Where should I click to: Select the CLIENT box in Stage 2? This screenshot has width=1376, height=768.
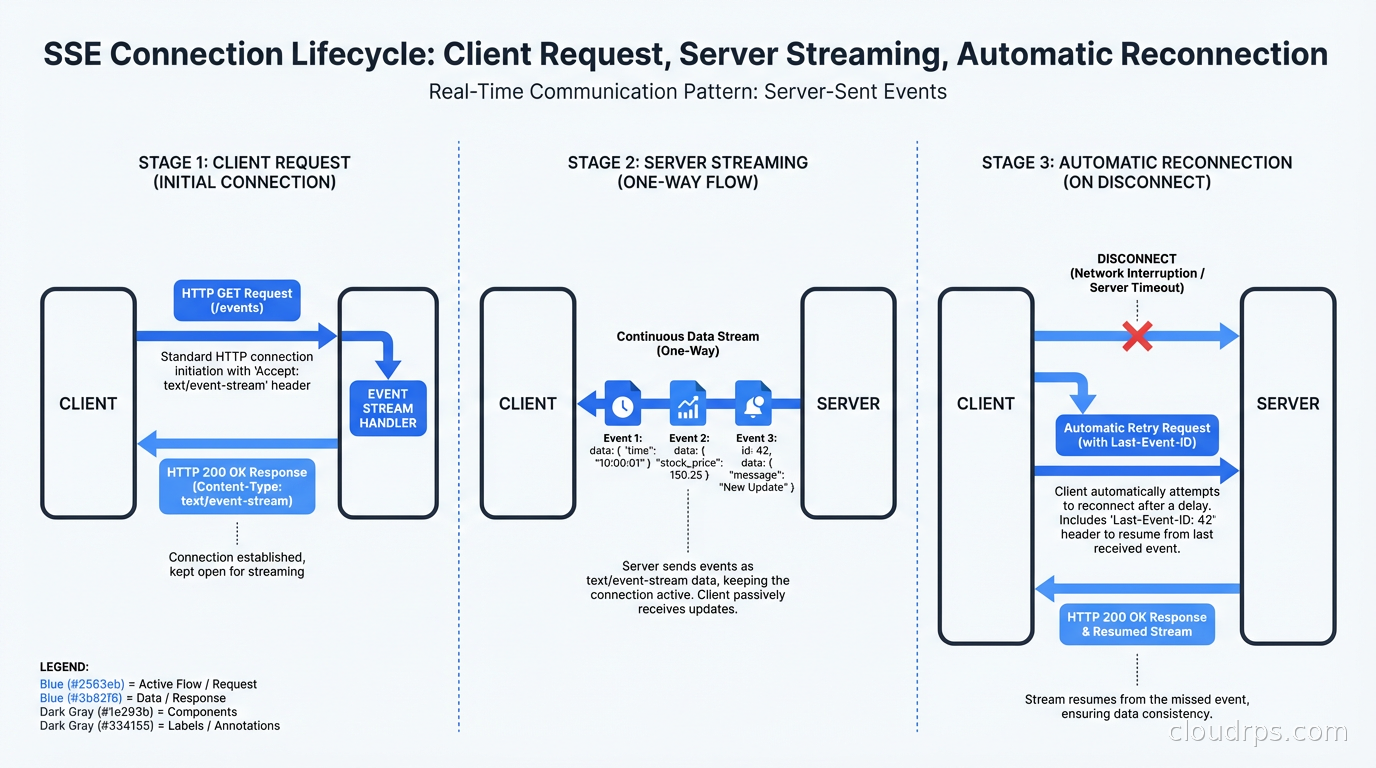click(x=527, y=403)
